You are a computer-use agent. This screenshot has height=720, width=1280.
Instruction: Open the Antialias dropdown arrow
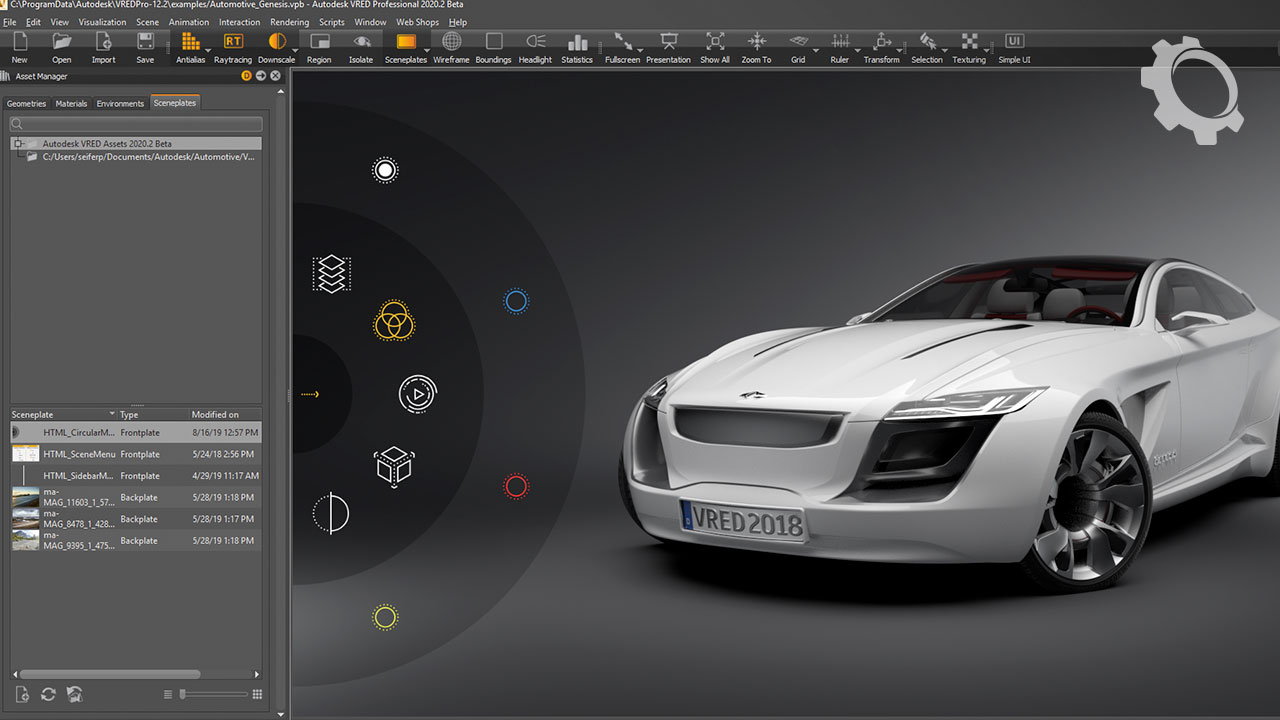click(210, 50)
